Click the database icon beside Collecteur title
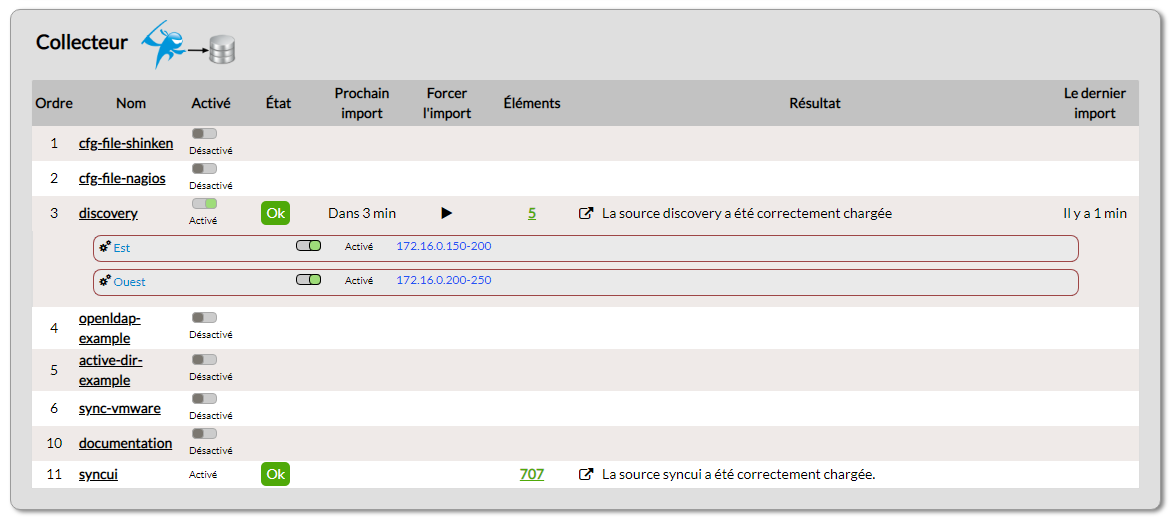Viewport: 1172px width, 518px height. [x=221, y=49]
